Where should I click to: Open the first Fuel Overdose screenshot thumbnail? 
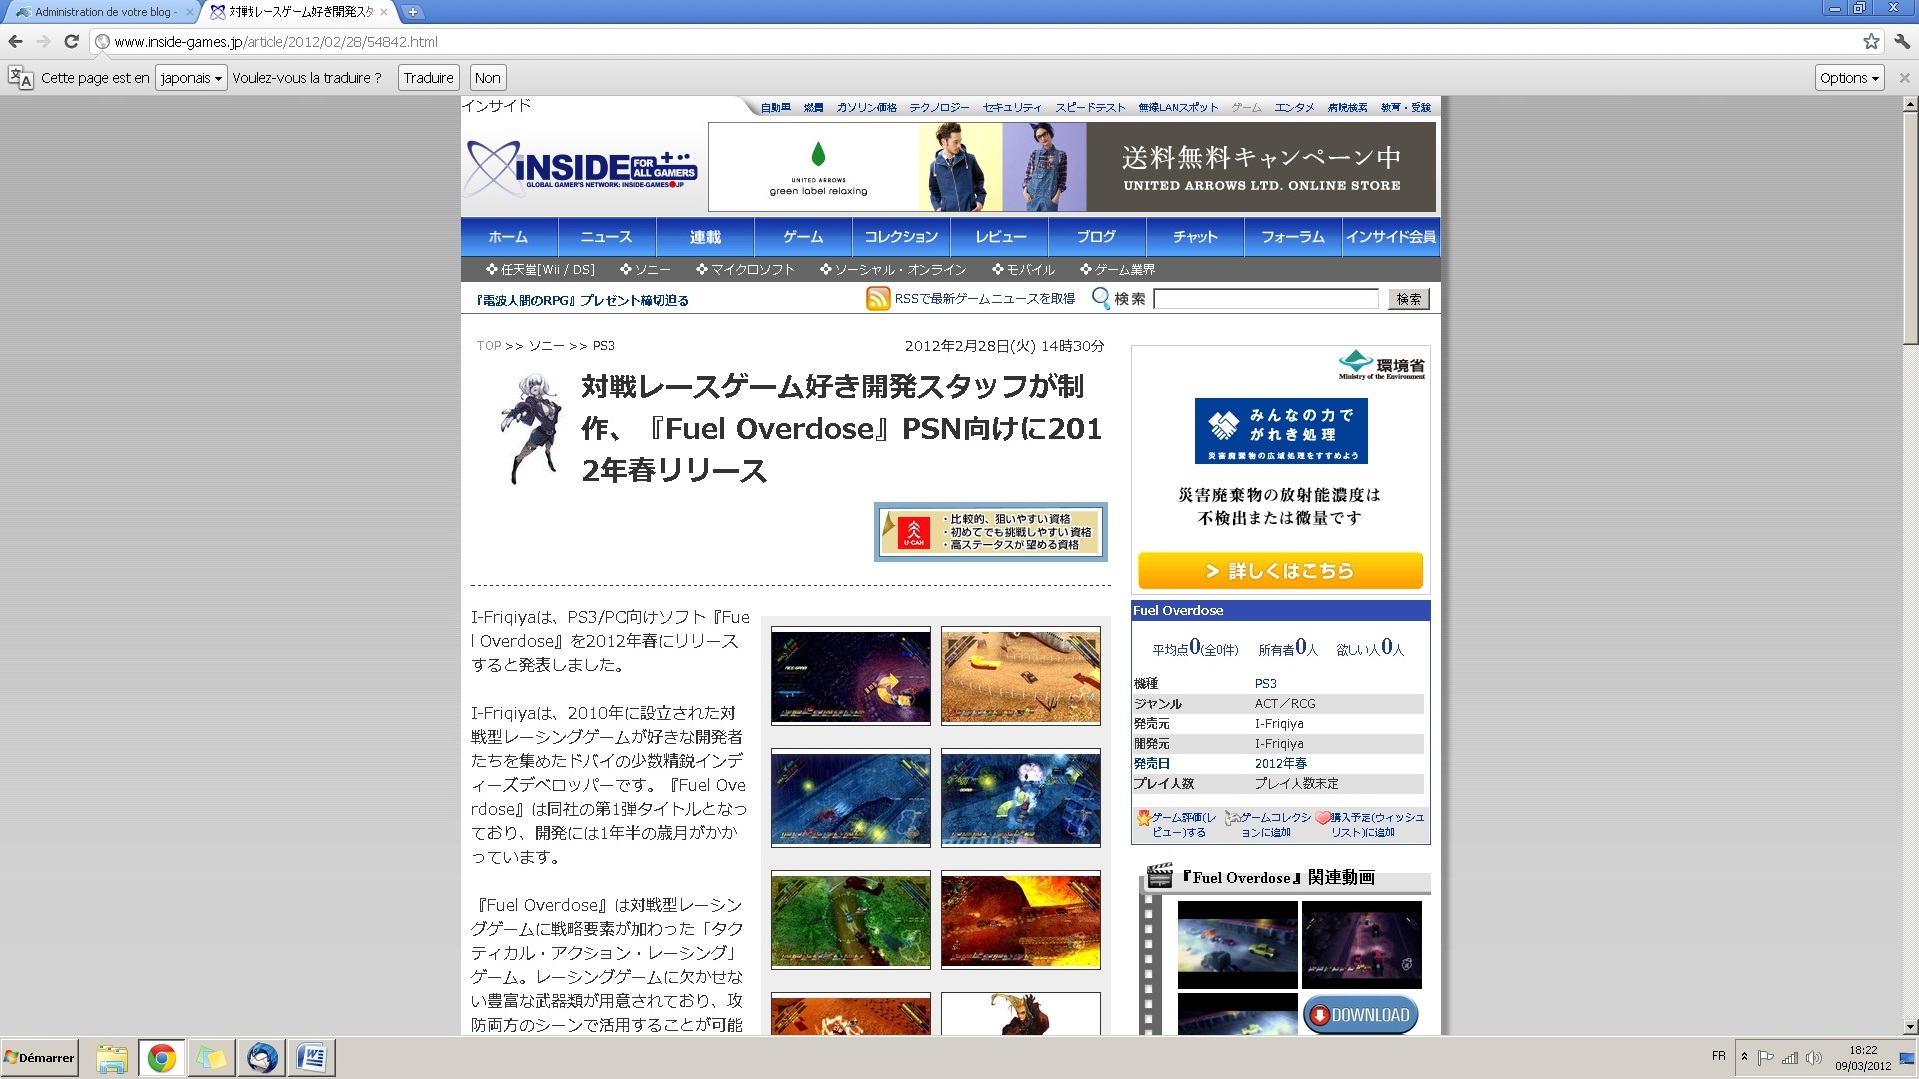[850, 675]
